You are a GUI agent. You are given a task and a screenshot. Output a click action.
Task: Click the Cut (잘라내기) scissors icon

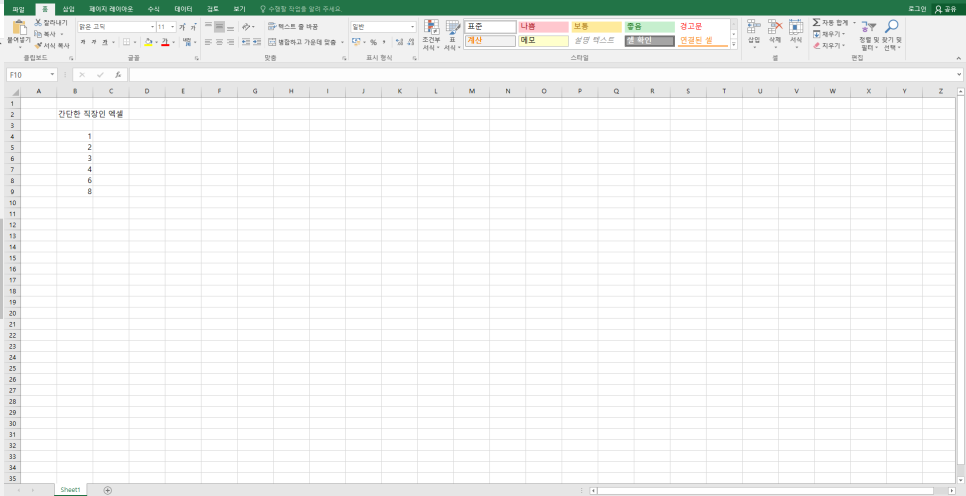coord(38,23)
